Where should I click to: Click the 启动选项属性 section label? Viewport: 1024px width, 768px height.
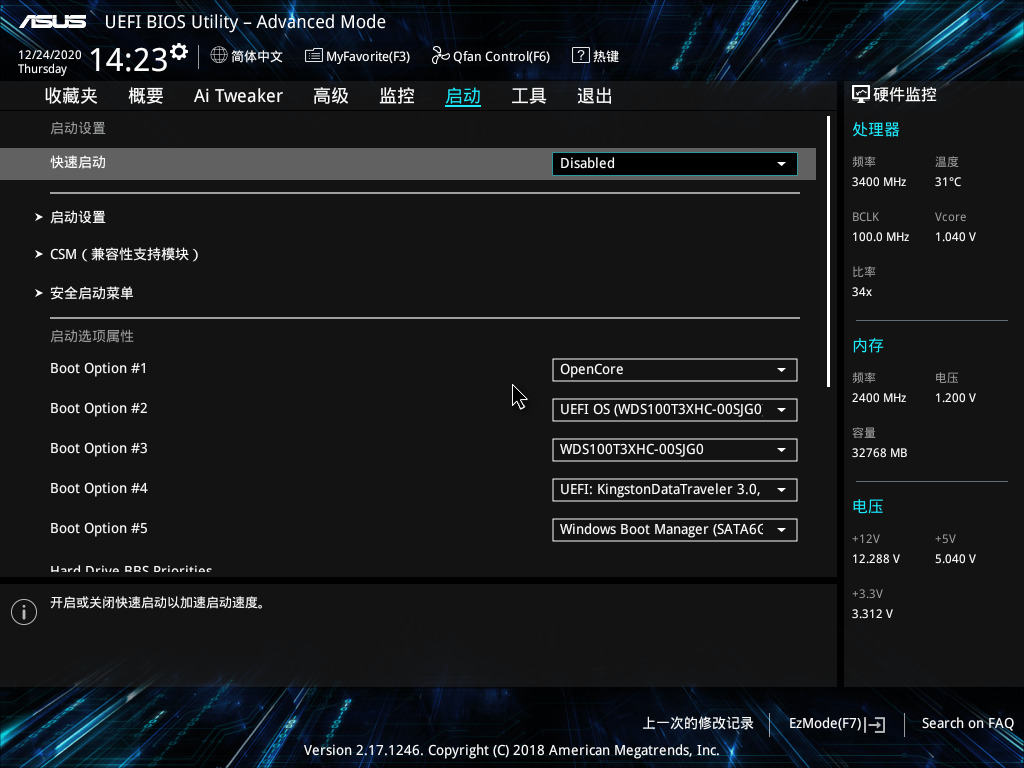point(92,336)
